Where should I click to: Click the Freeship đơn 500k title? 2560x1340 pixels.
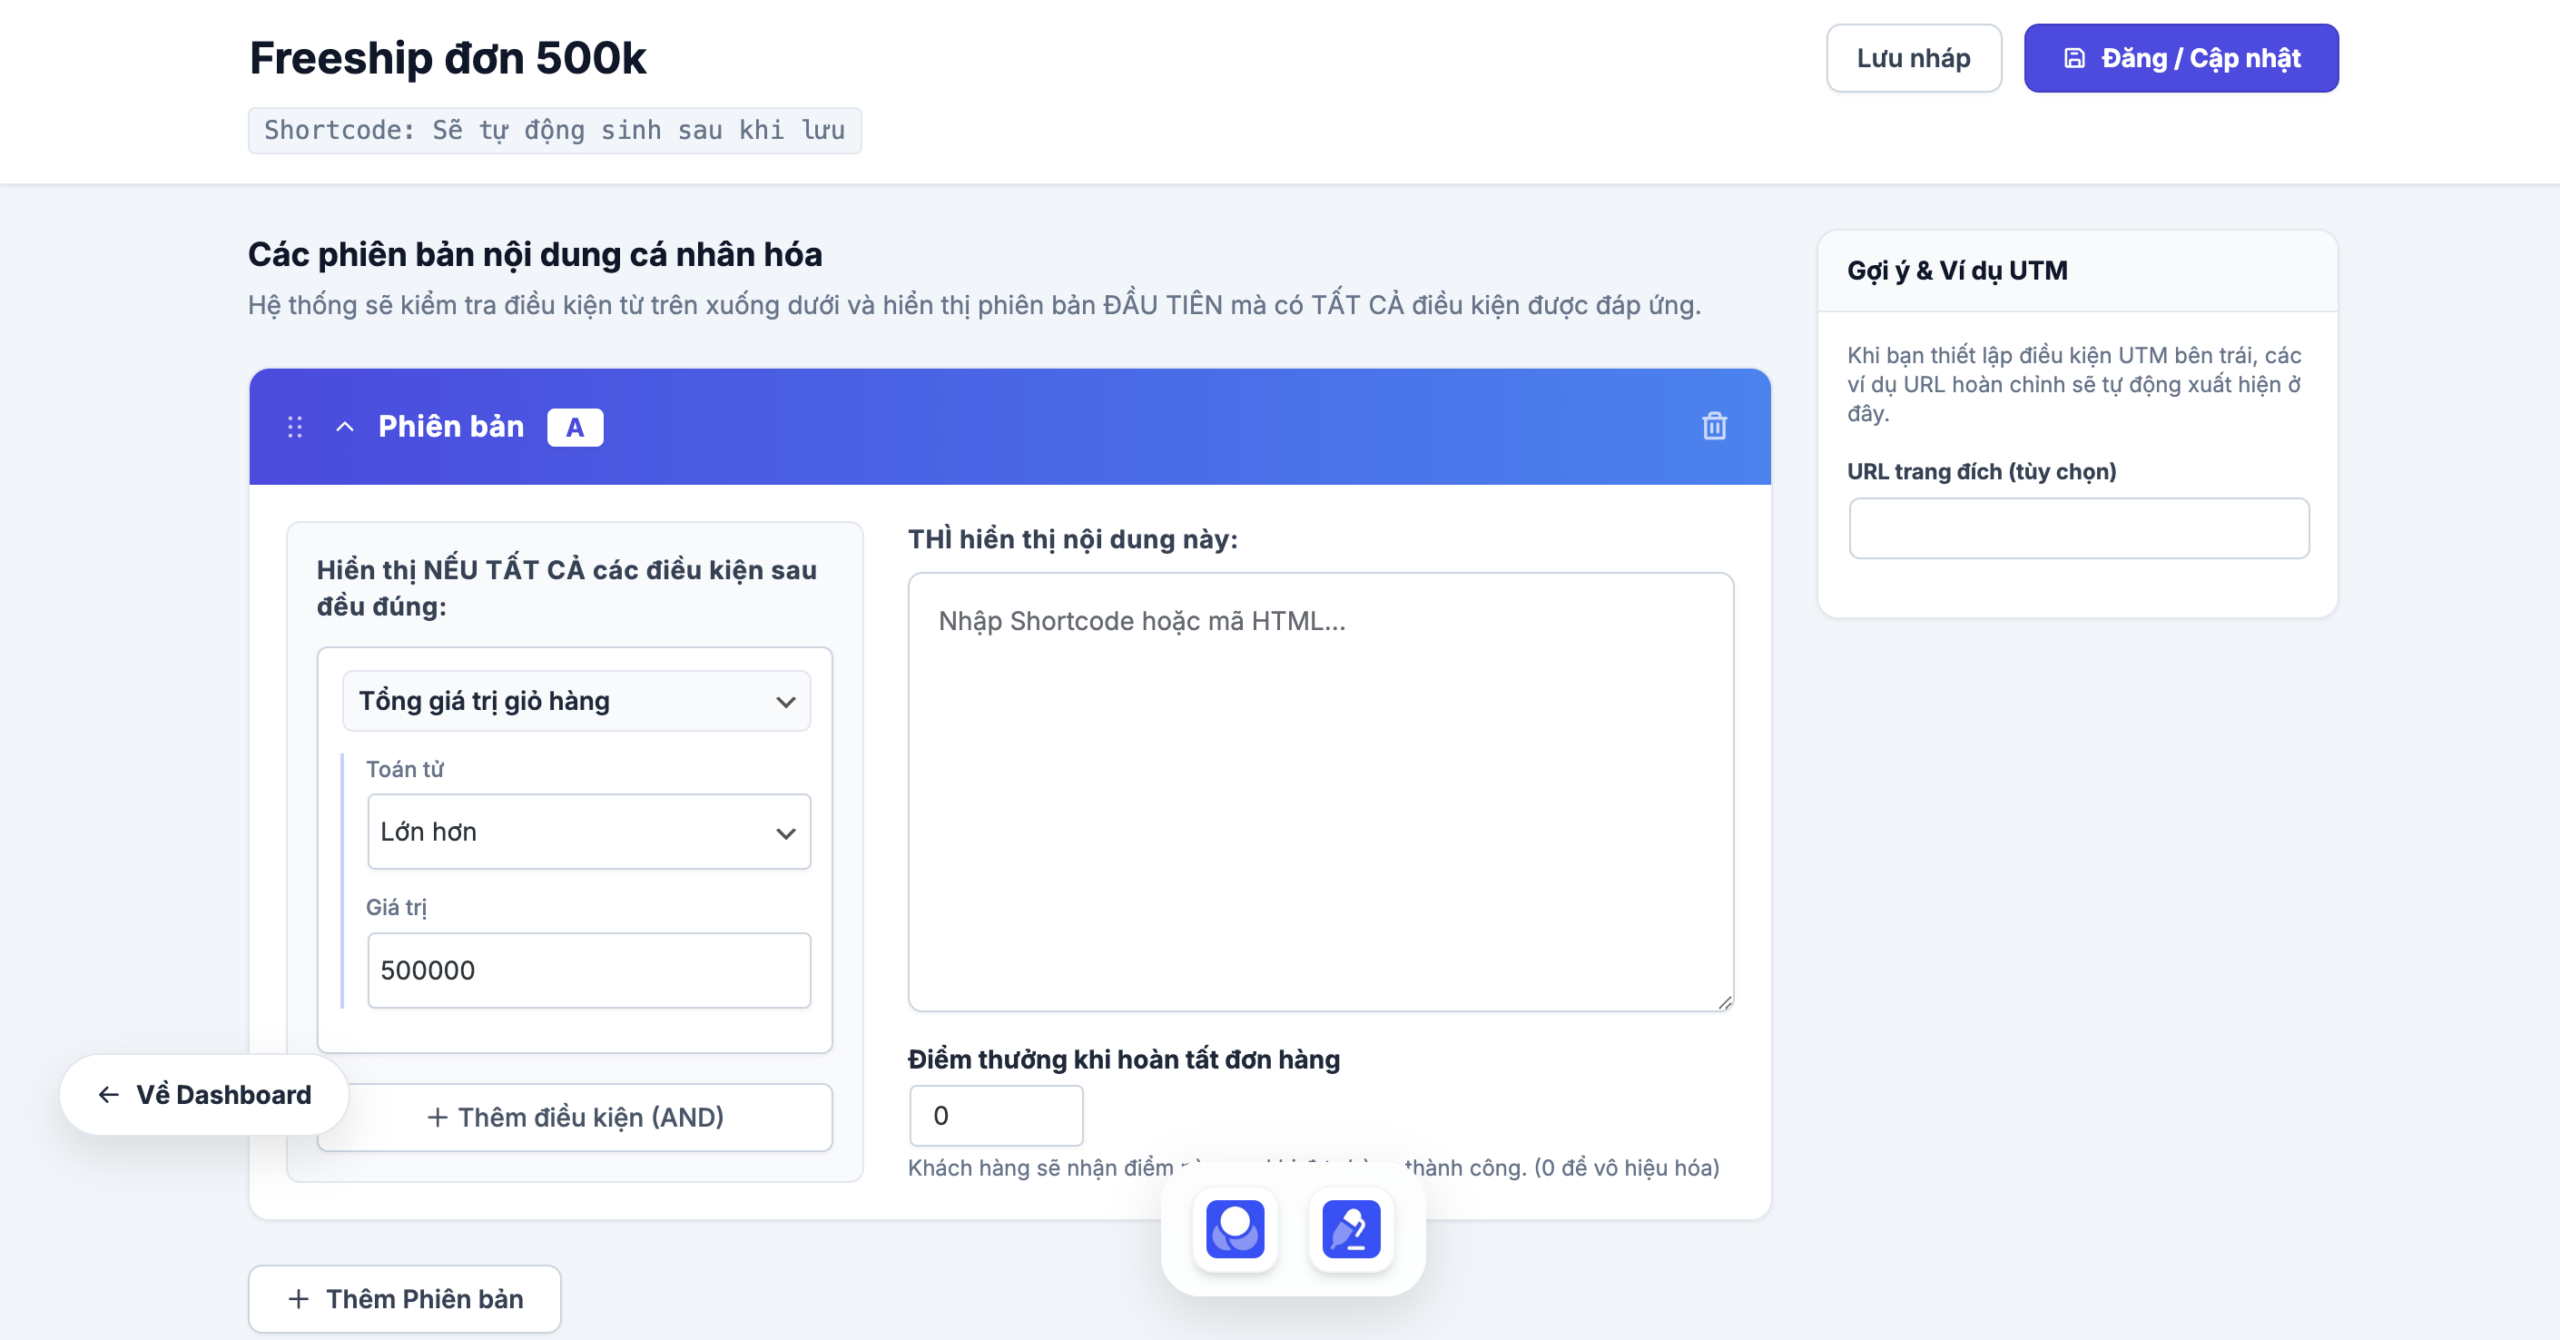[448, 58]
